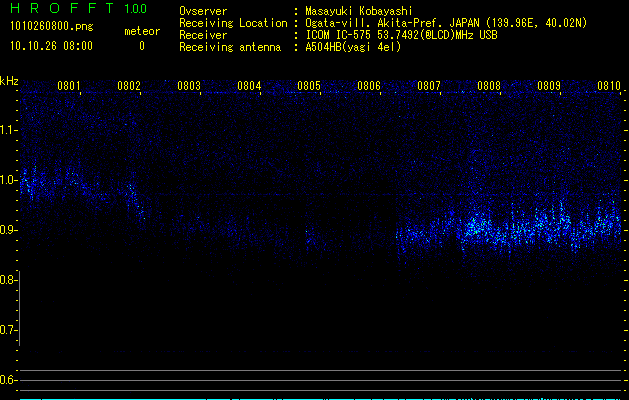Click the 0806 time marker
The image size is (629, 400).
(369, 86)
